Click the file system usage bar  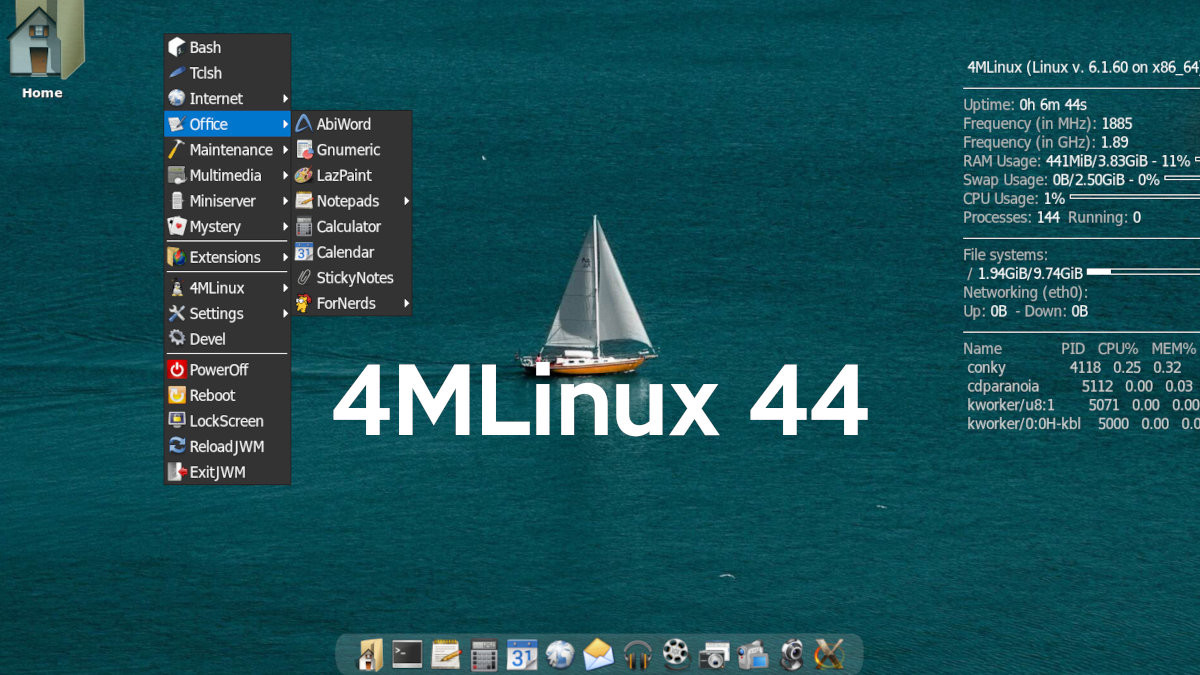coord(1143,272)
